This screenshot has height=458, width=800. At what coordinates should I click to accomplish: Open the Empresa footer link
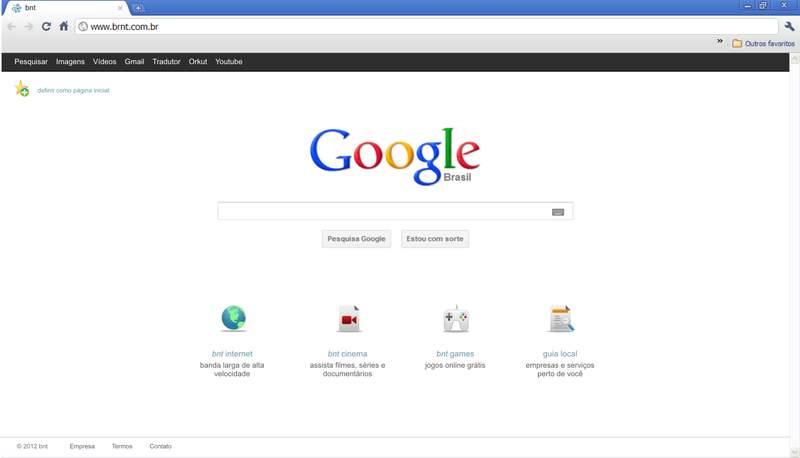pos(82,446)
